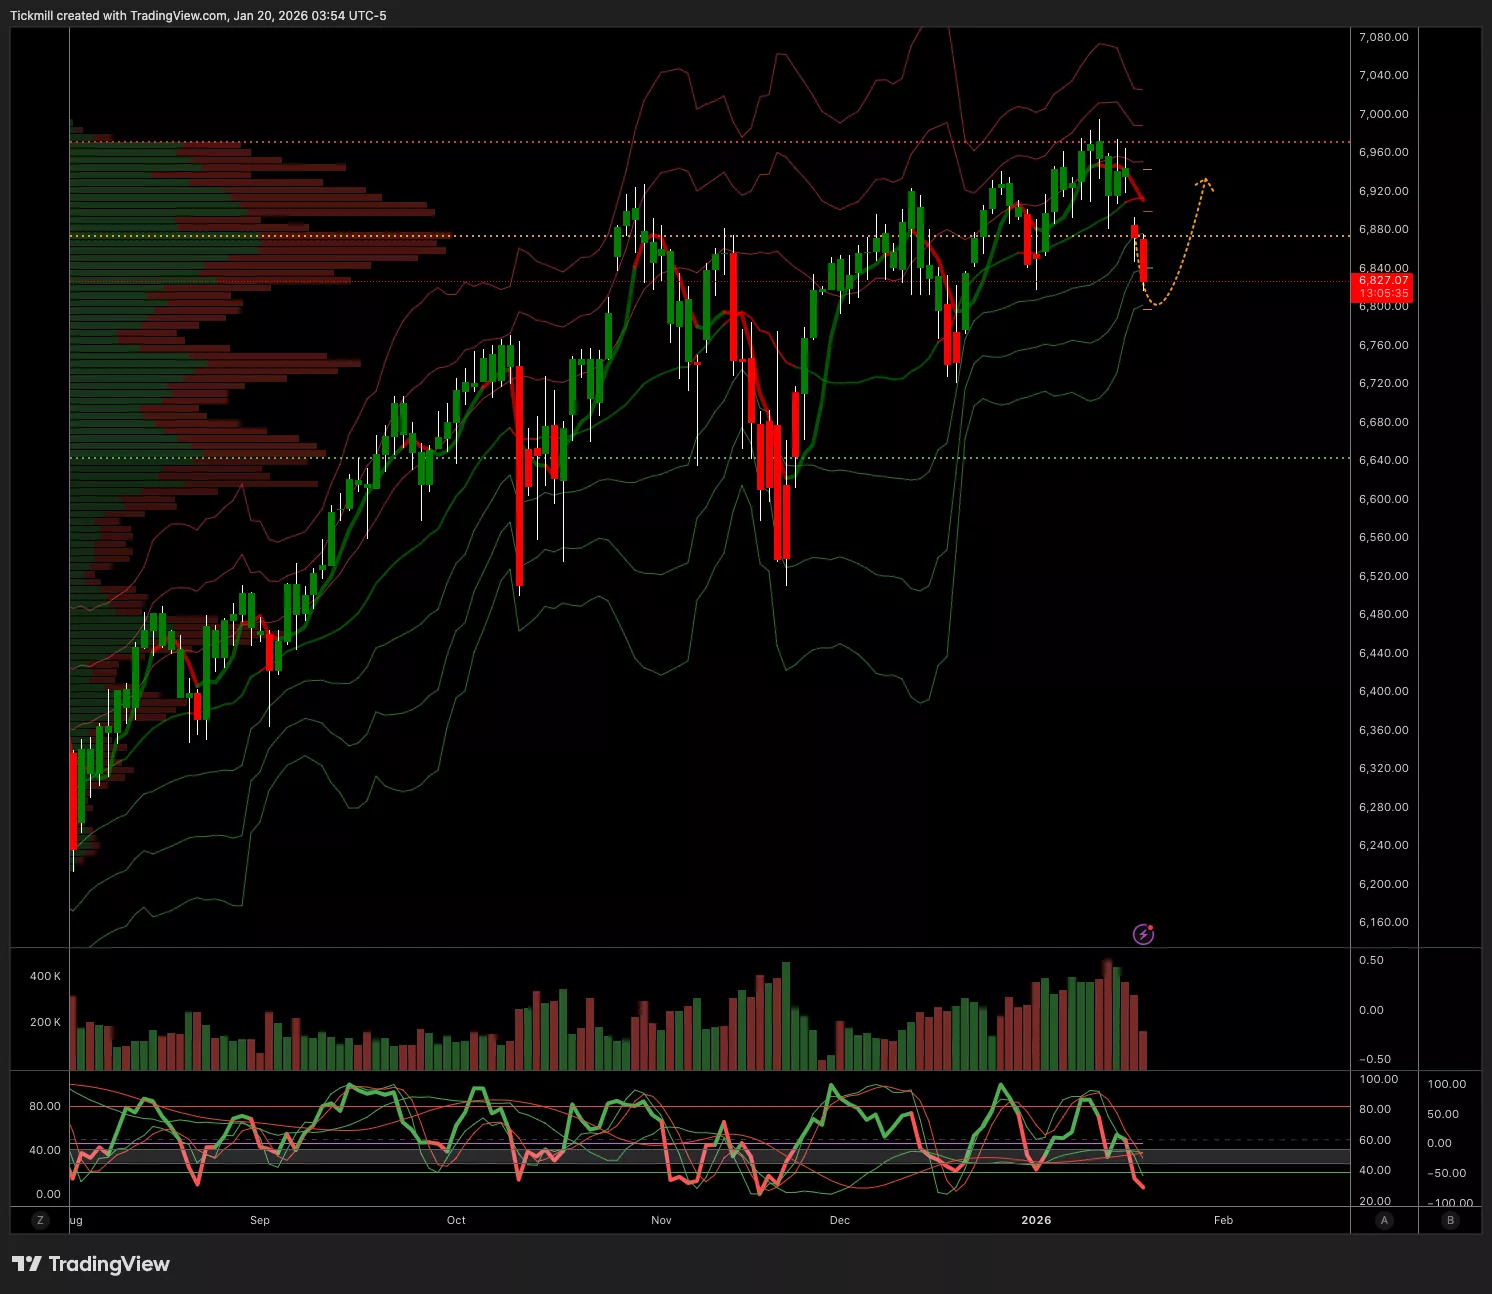Click the TradingView logo

pos(91,1264)
